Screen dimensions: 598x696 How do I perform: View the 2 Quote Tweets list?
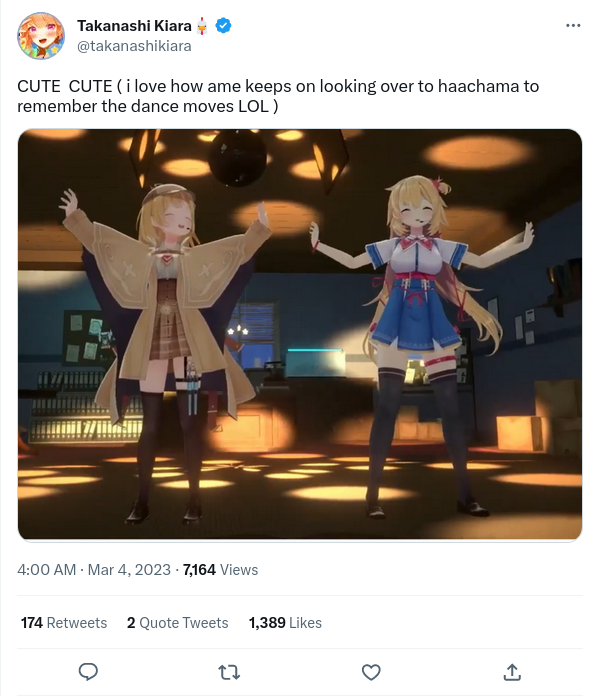tap(178, 623)
